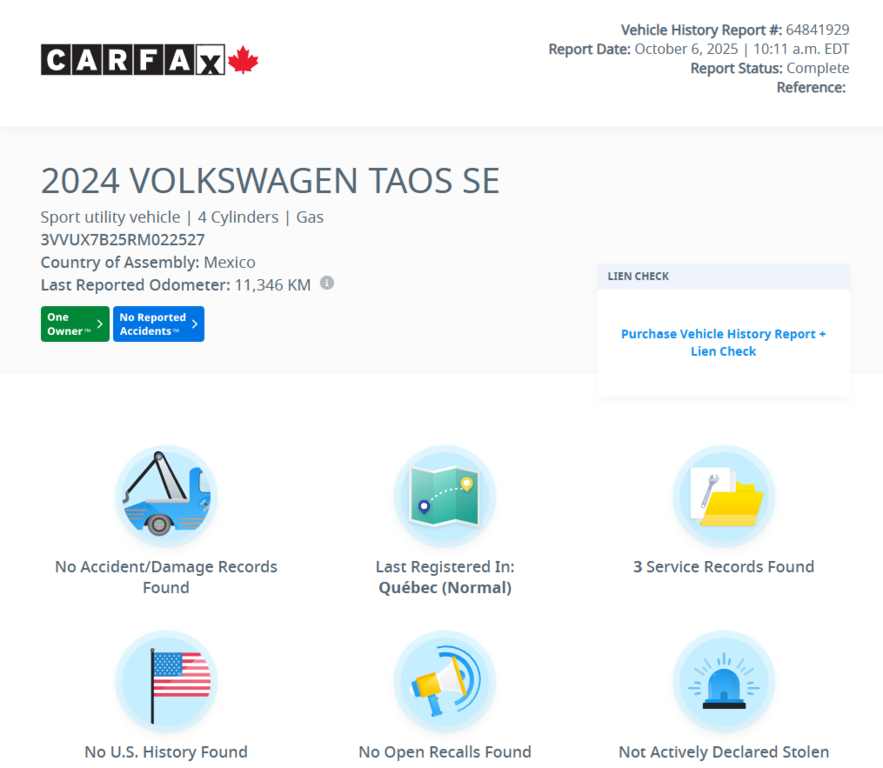The image size is (883, 768).
Task: Click the odometer info tooltip icon
Action: (326, 283)
